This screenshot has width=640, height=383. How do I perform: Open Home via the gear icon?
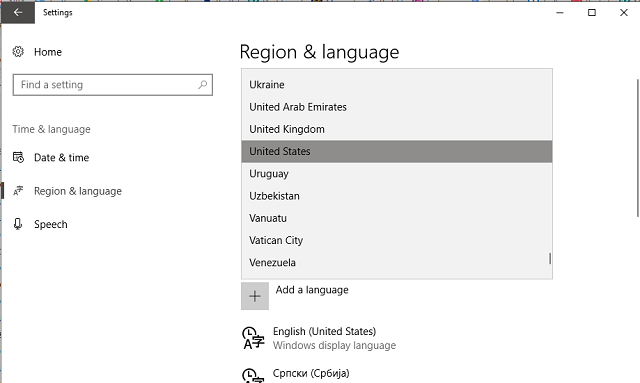pyautogui.click(x=18, y=52)
